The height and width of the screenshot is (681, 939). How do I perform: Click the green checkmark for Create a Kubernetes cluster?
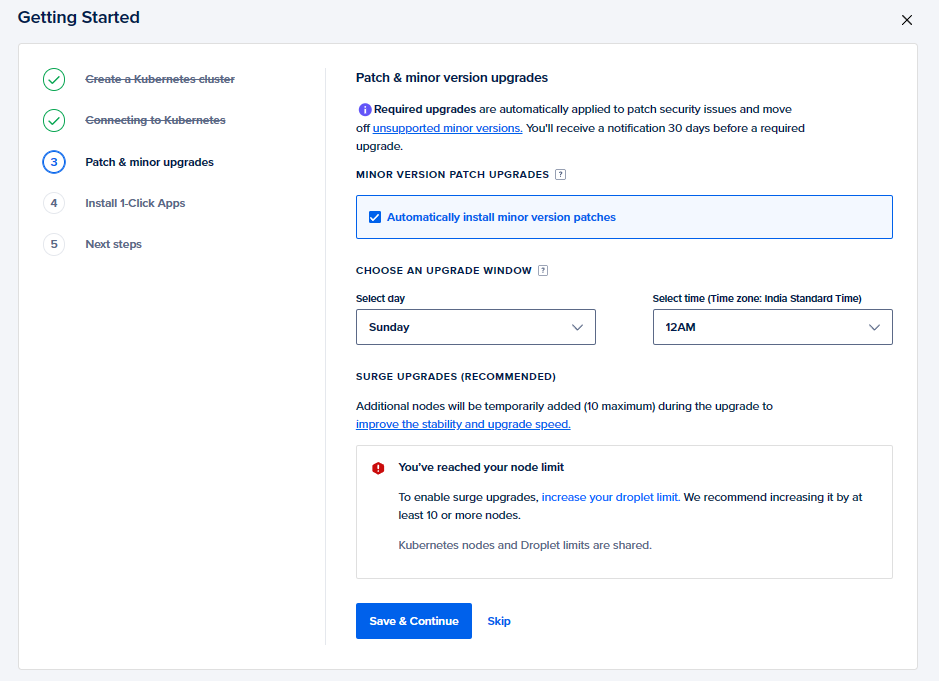pos(54,79)
